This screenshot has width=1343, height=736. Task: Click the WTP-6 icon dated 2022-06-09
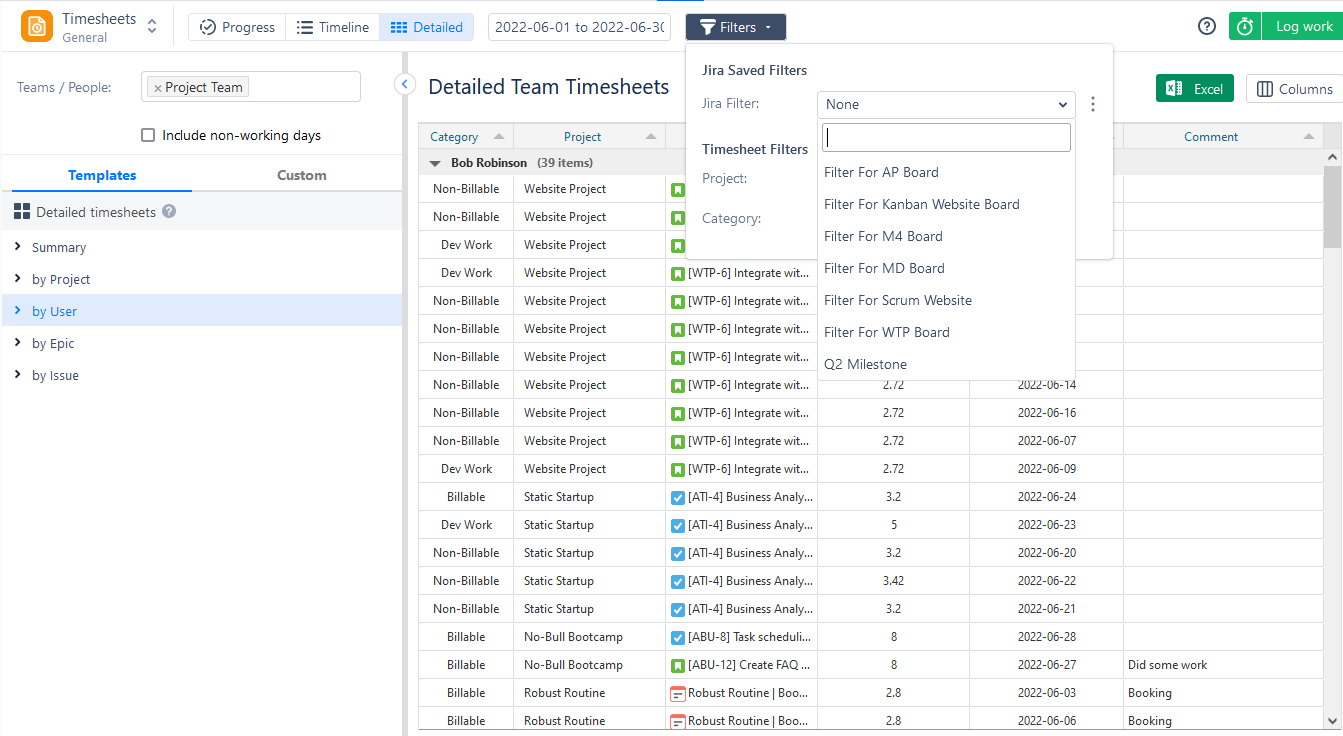(678, 469)
